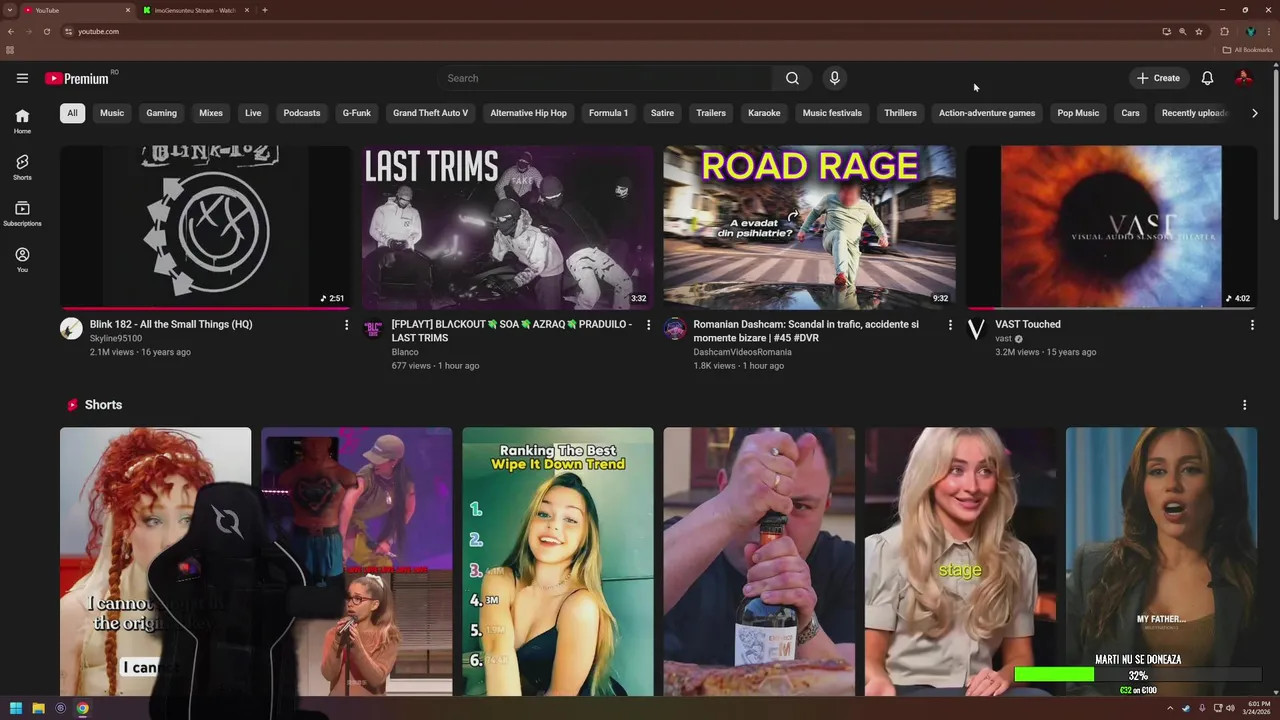The height and width of the screenshot is (720, 1280).
Task: Filter by the Podcasts chip
Action: [x=302, y=113]
